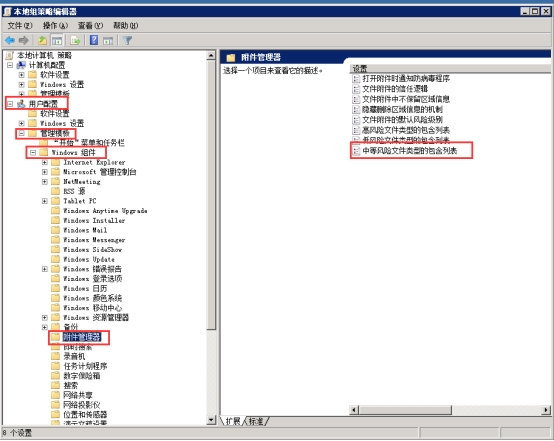
Task: Click the Forward arrow toolbar icon
Action: (x=24, y=41)
